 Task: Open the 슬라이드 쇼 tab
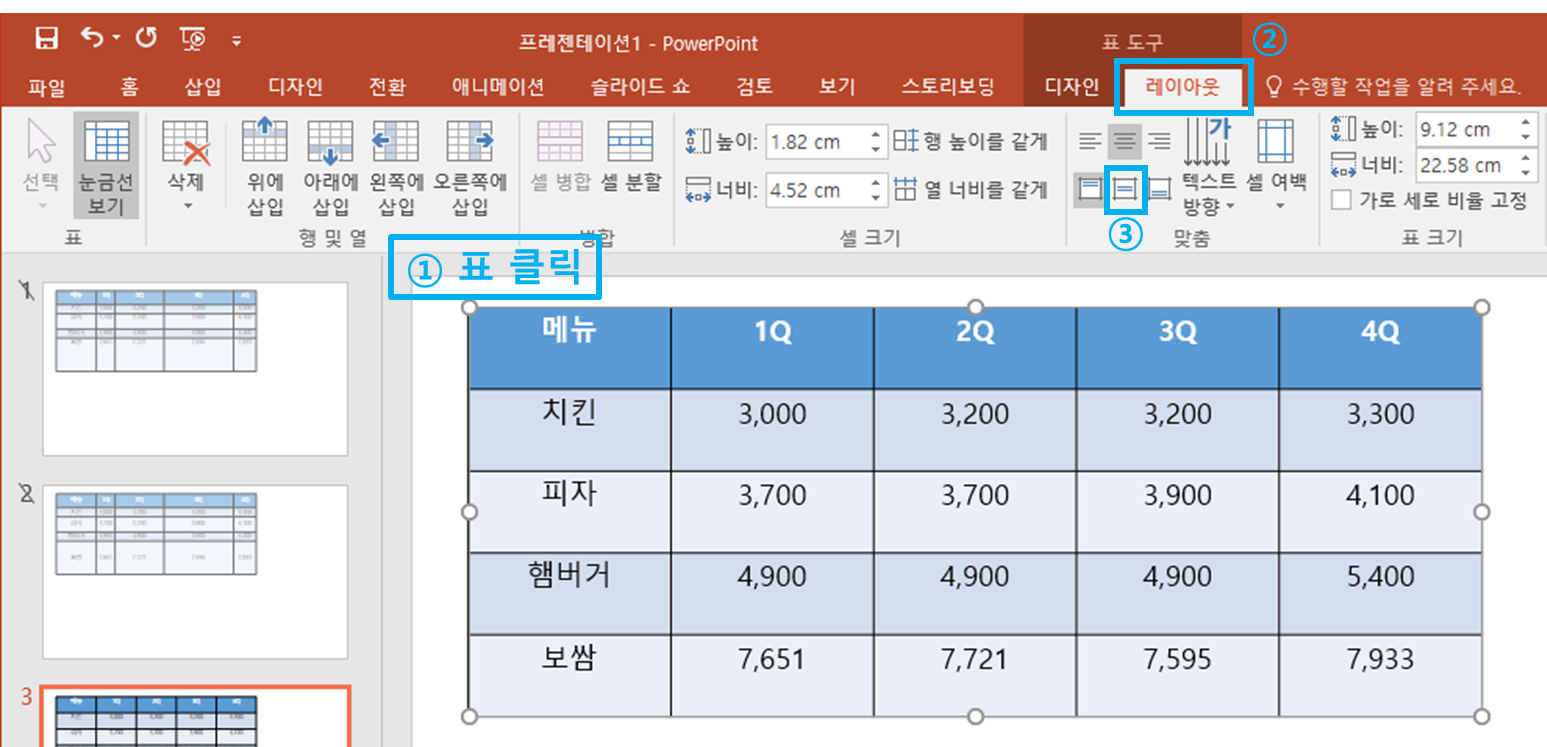(640, 87)
